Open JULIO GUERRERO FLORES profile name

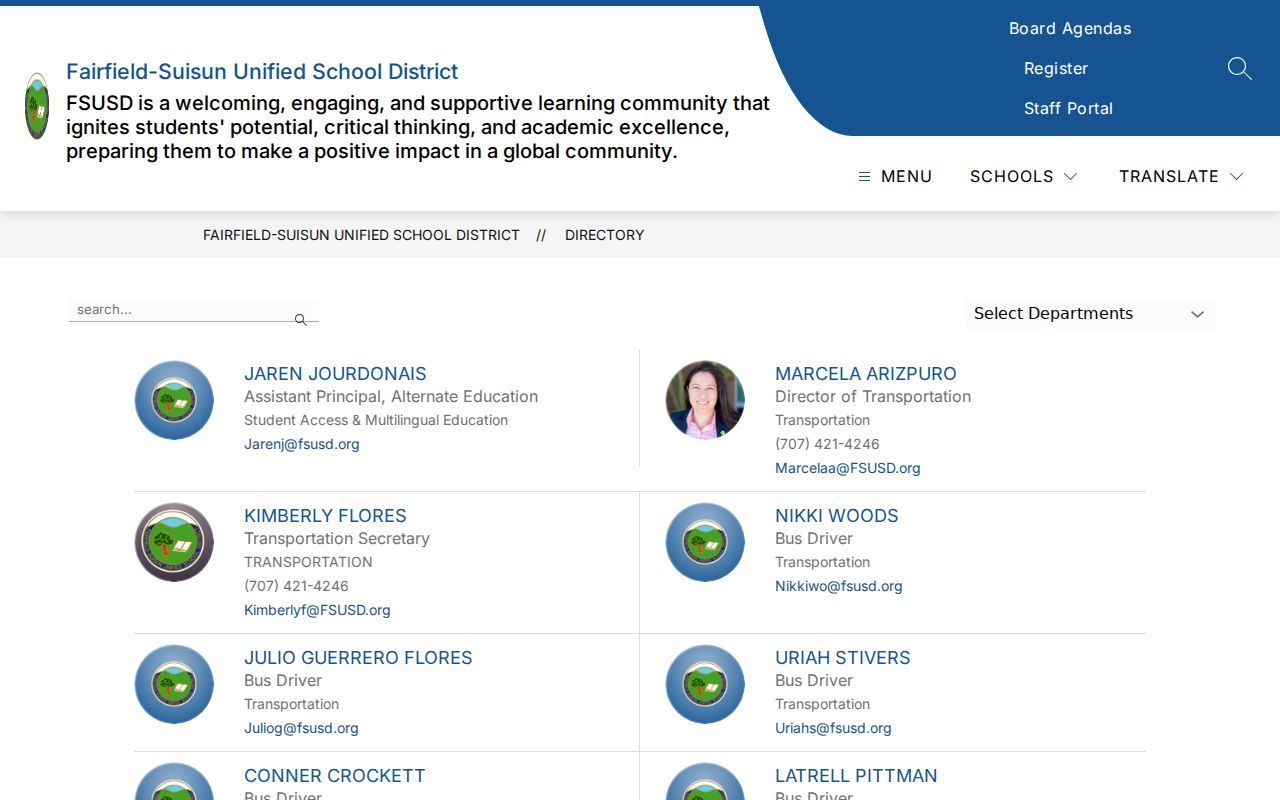358,657
